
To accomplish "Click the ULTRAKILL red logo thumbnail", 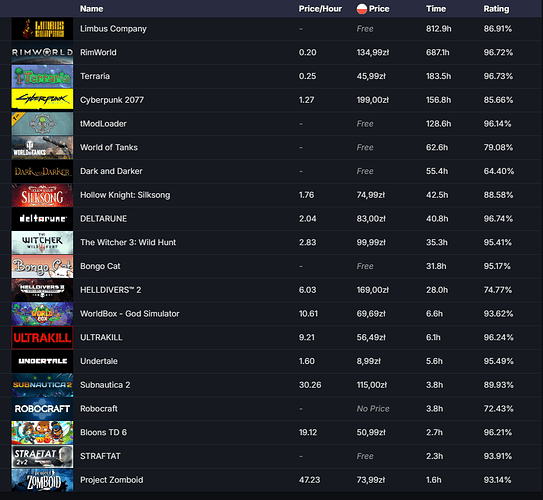I will [x=42, y=338].
